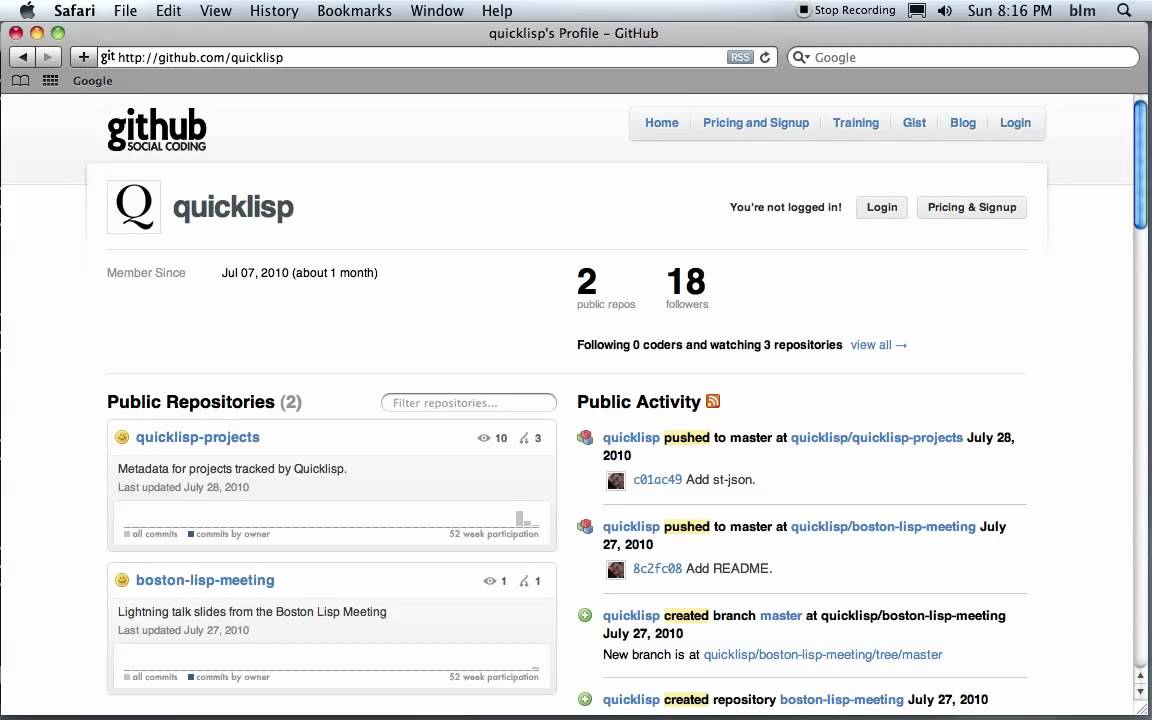Click the volume speaker icon in menu bar
Viewport: 1152px width, 720px height.
click(x=945, y=10)
